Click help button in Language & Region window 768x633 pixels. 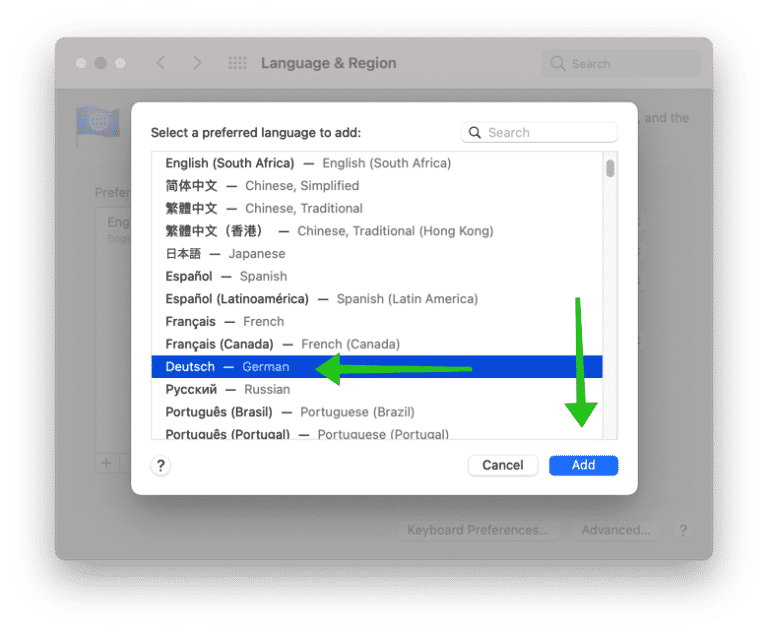pos(683,530)
